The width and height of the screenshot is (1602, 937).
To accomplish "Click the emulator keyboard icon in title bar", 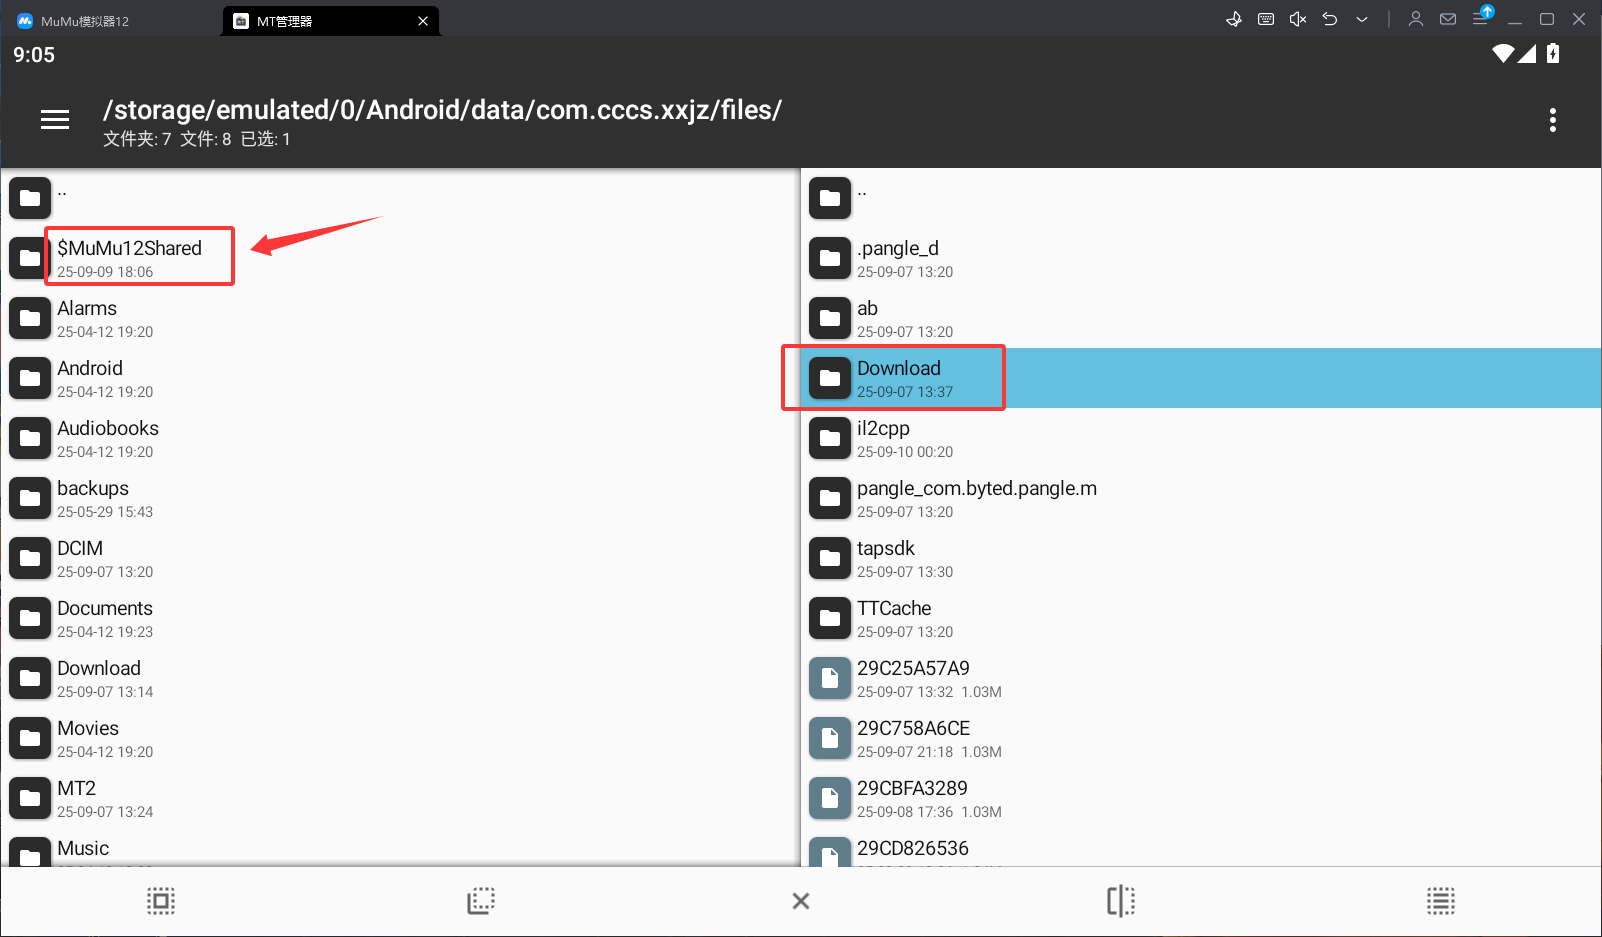I will (x=1266, y=19).
